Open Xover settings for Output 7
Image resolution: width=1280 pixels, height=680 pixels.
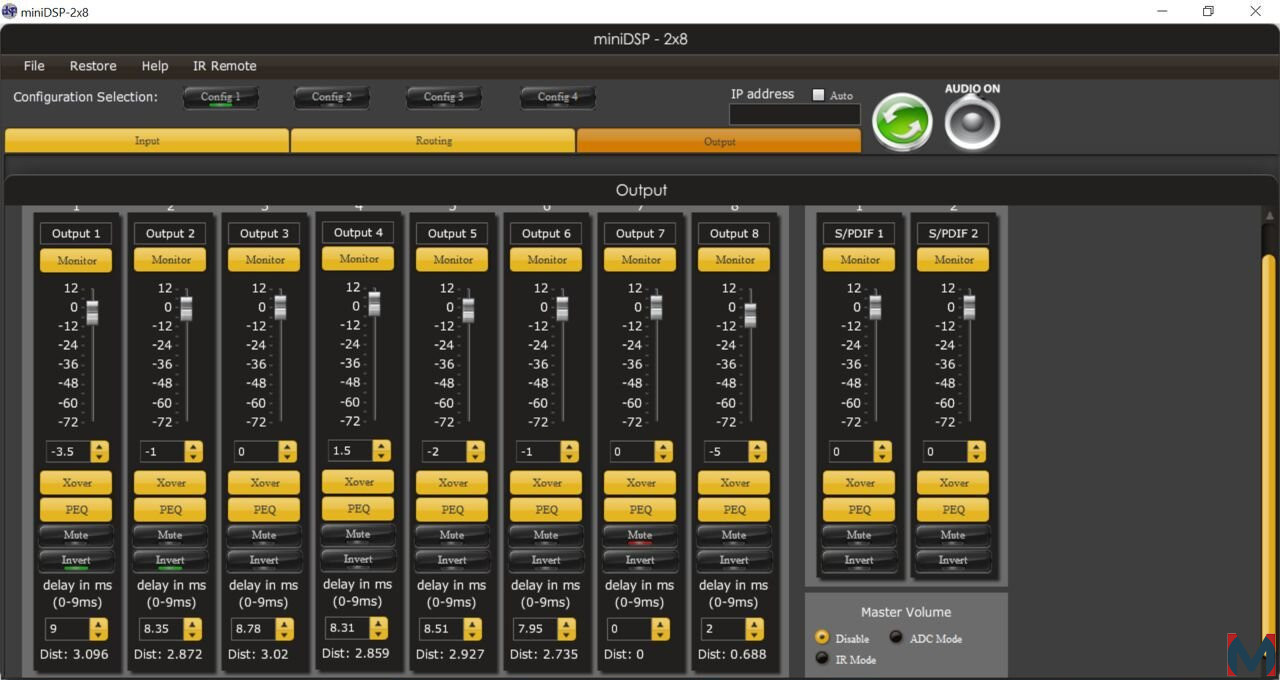(641, 483)
